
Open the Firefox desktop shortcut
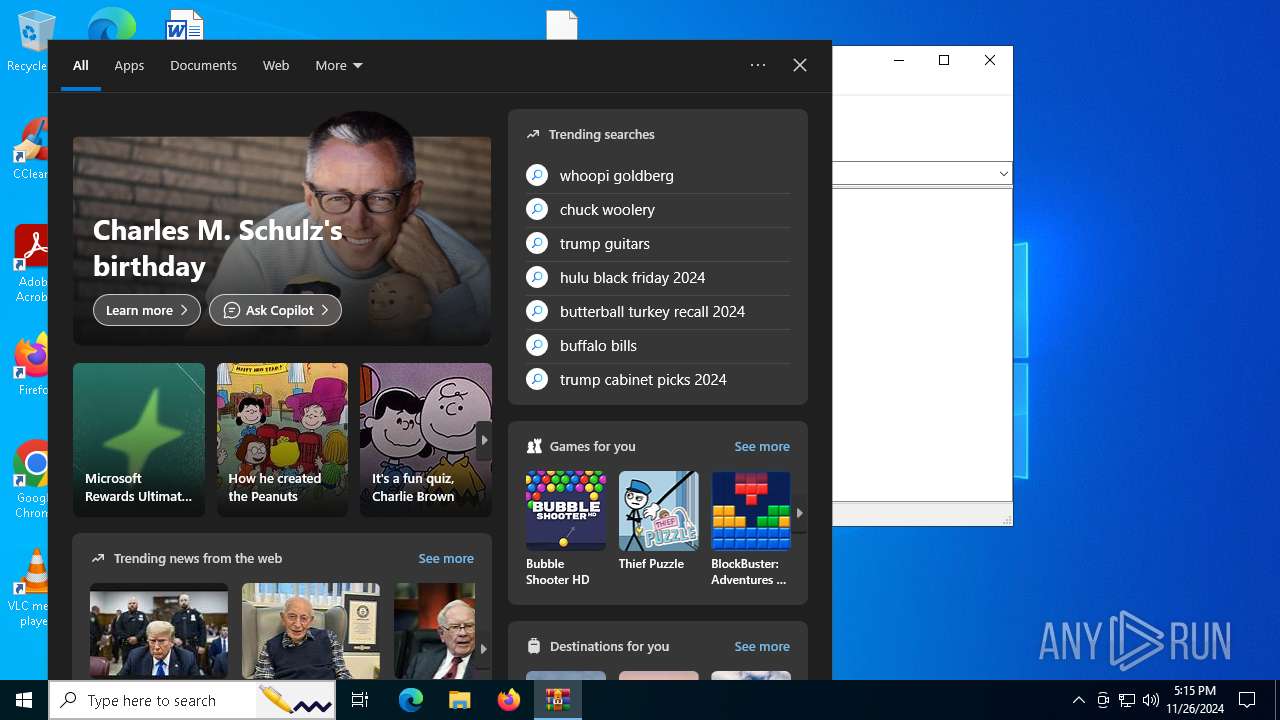(x=30, y=366)
